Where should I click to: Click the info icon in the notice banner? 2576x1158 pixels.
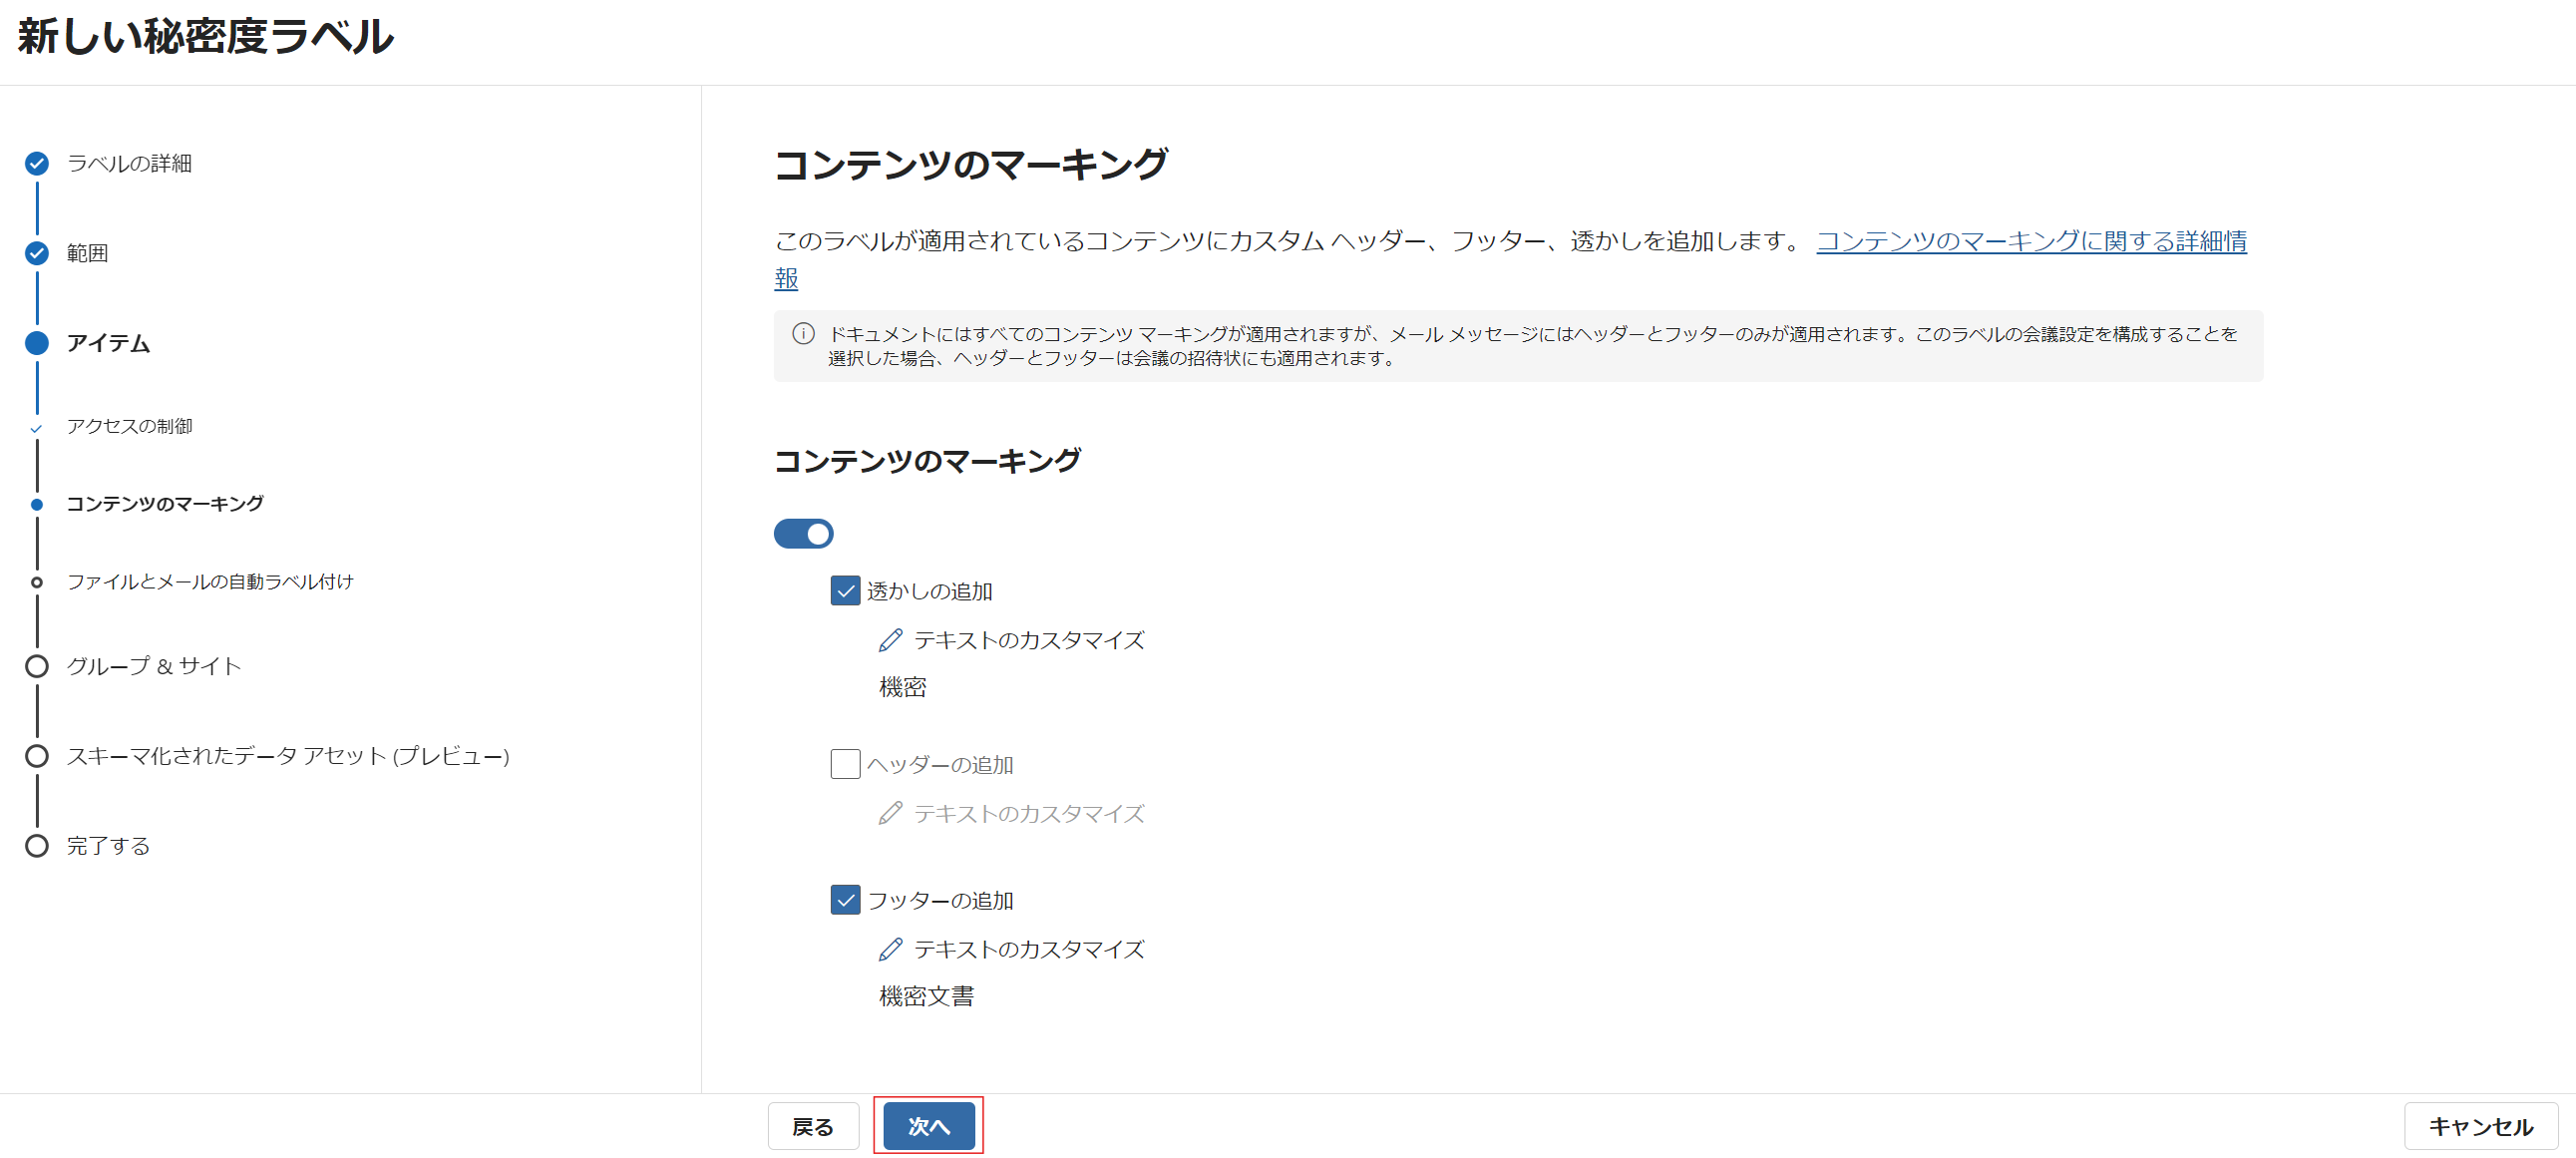click(x=803, y=334)
